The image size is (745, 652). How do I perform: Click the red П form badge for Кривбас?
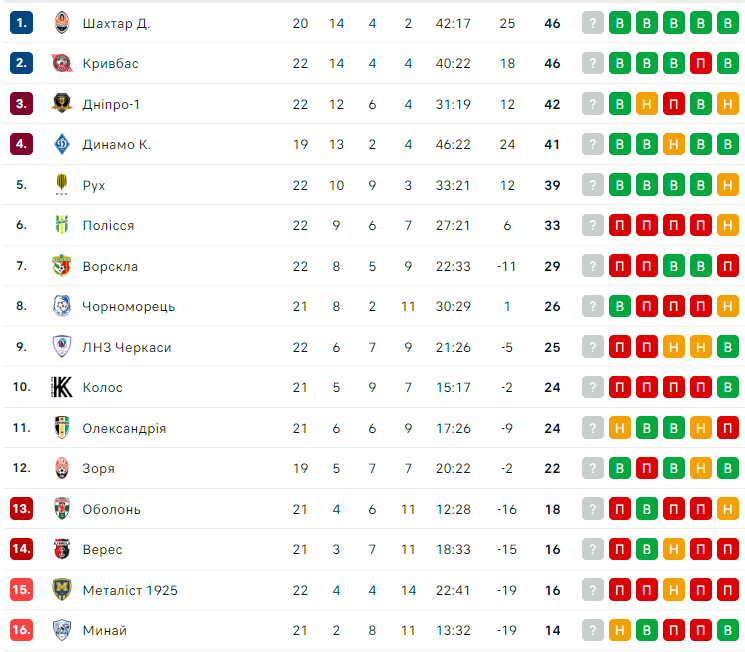[x=701, y=63]
